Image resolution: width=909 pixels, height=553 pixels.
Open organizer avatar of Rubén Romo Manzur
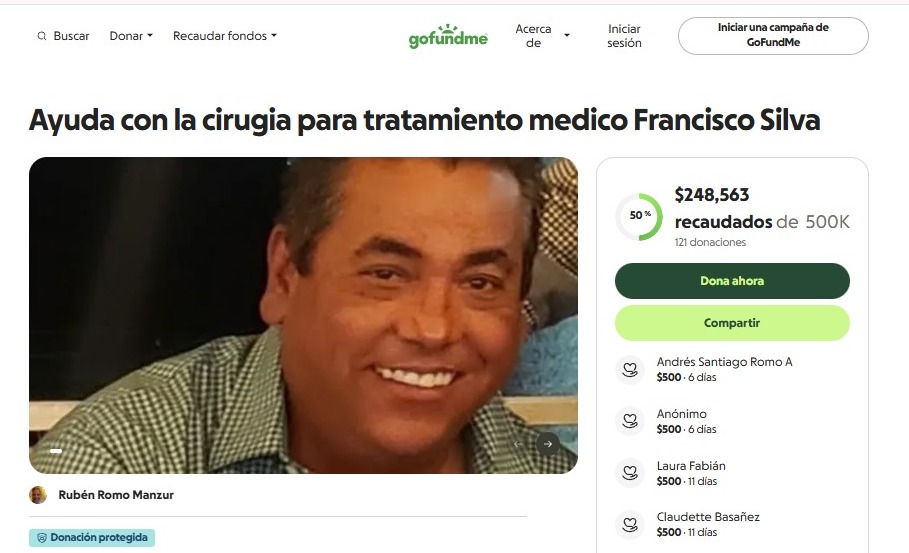[38, 495]
